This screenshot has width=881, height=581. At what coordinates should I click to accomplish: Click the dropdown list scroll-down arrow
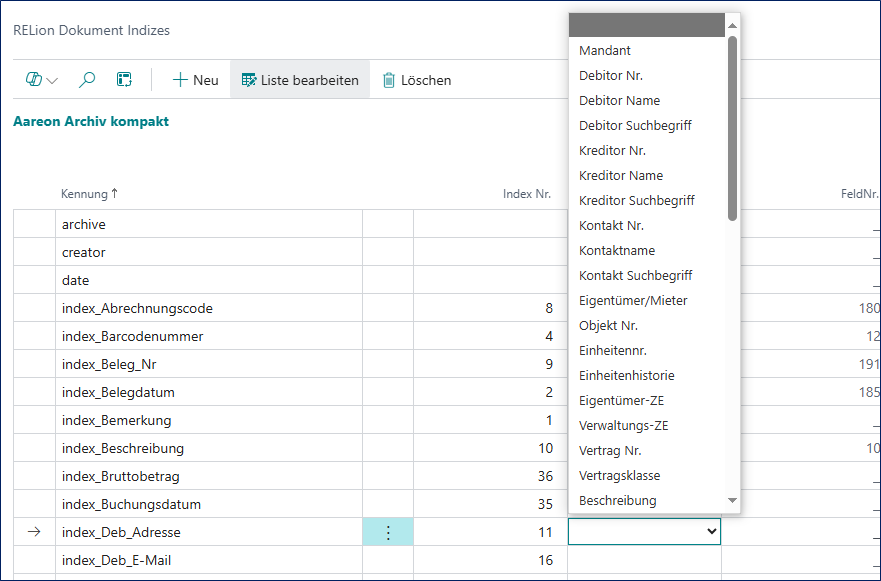point(732,500)
